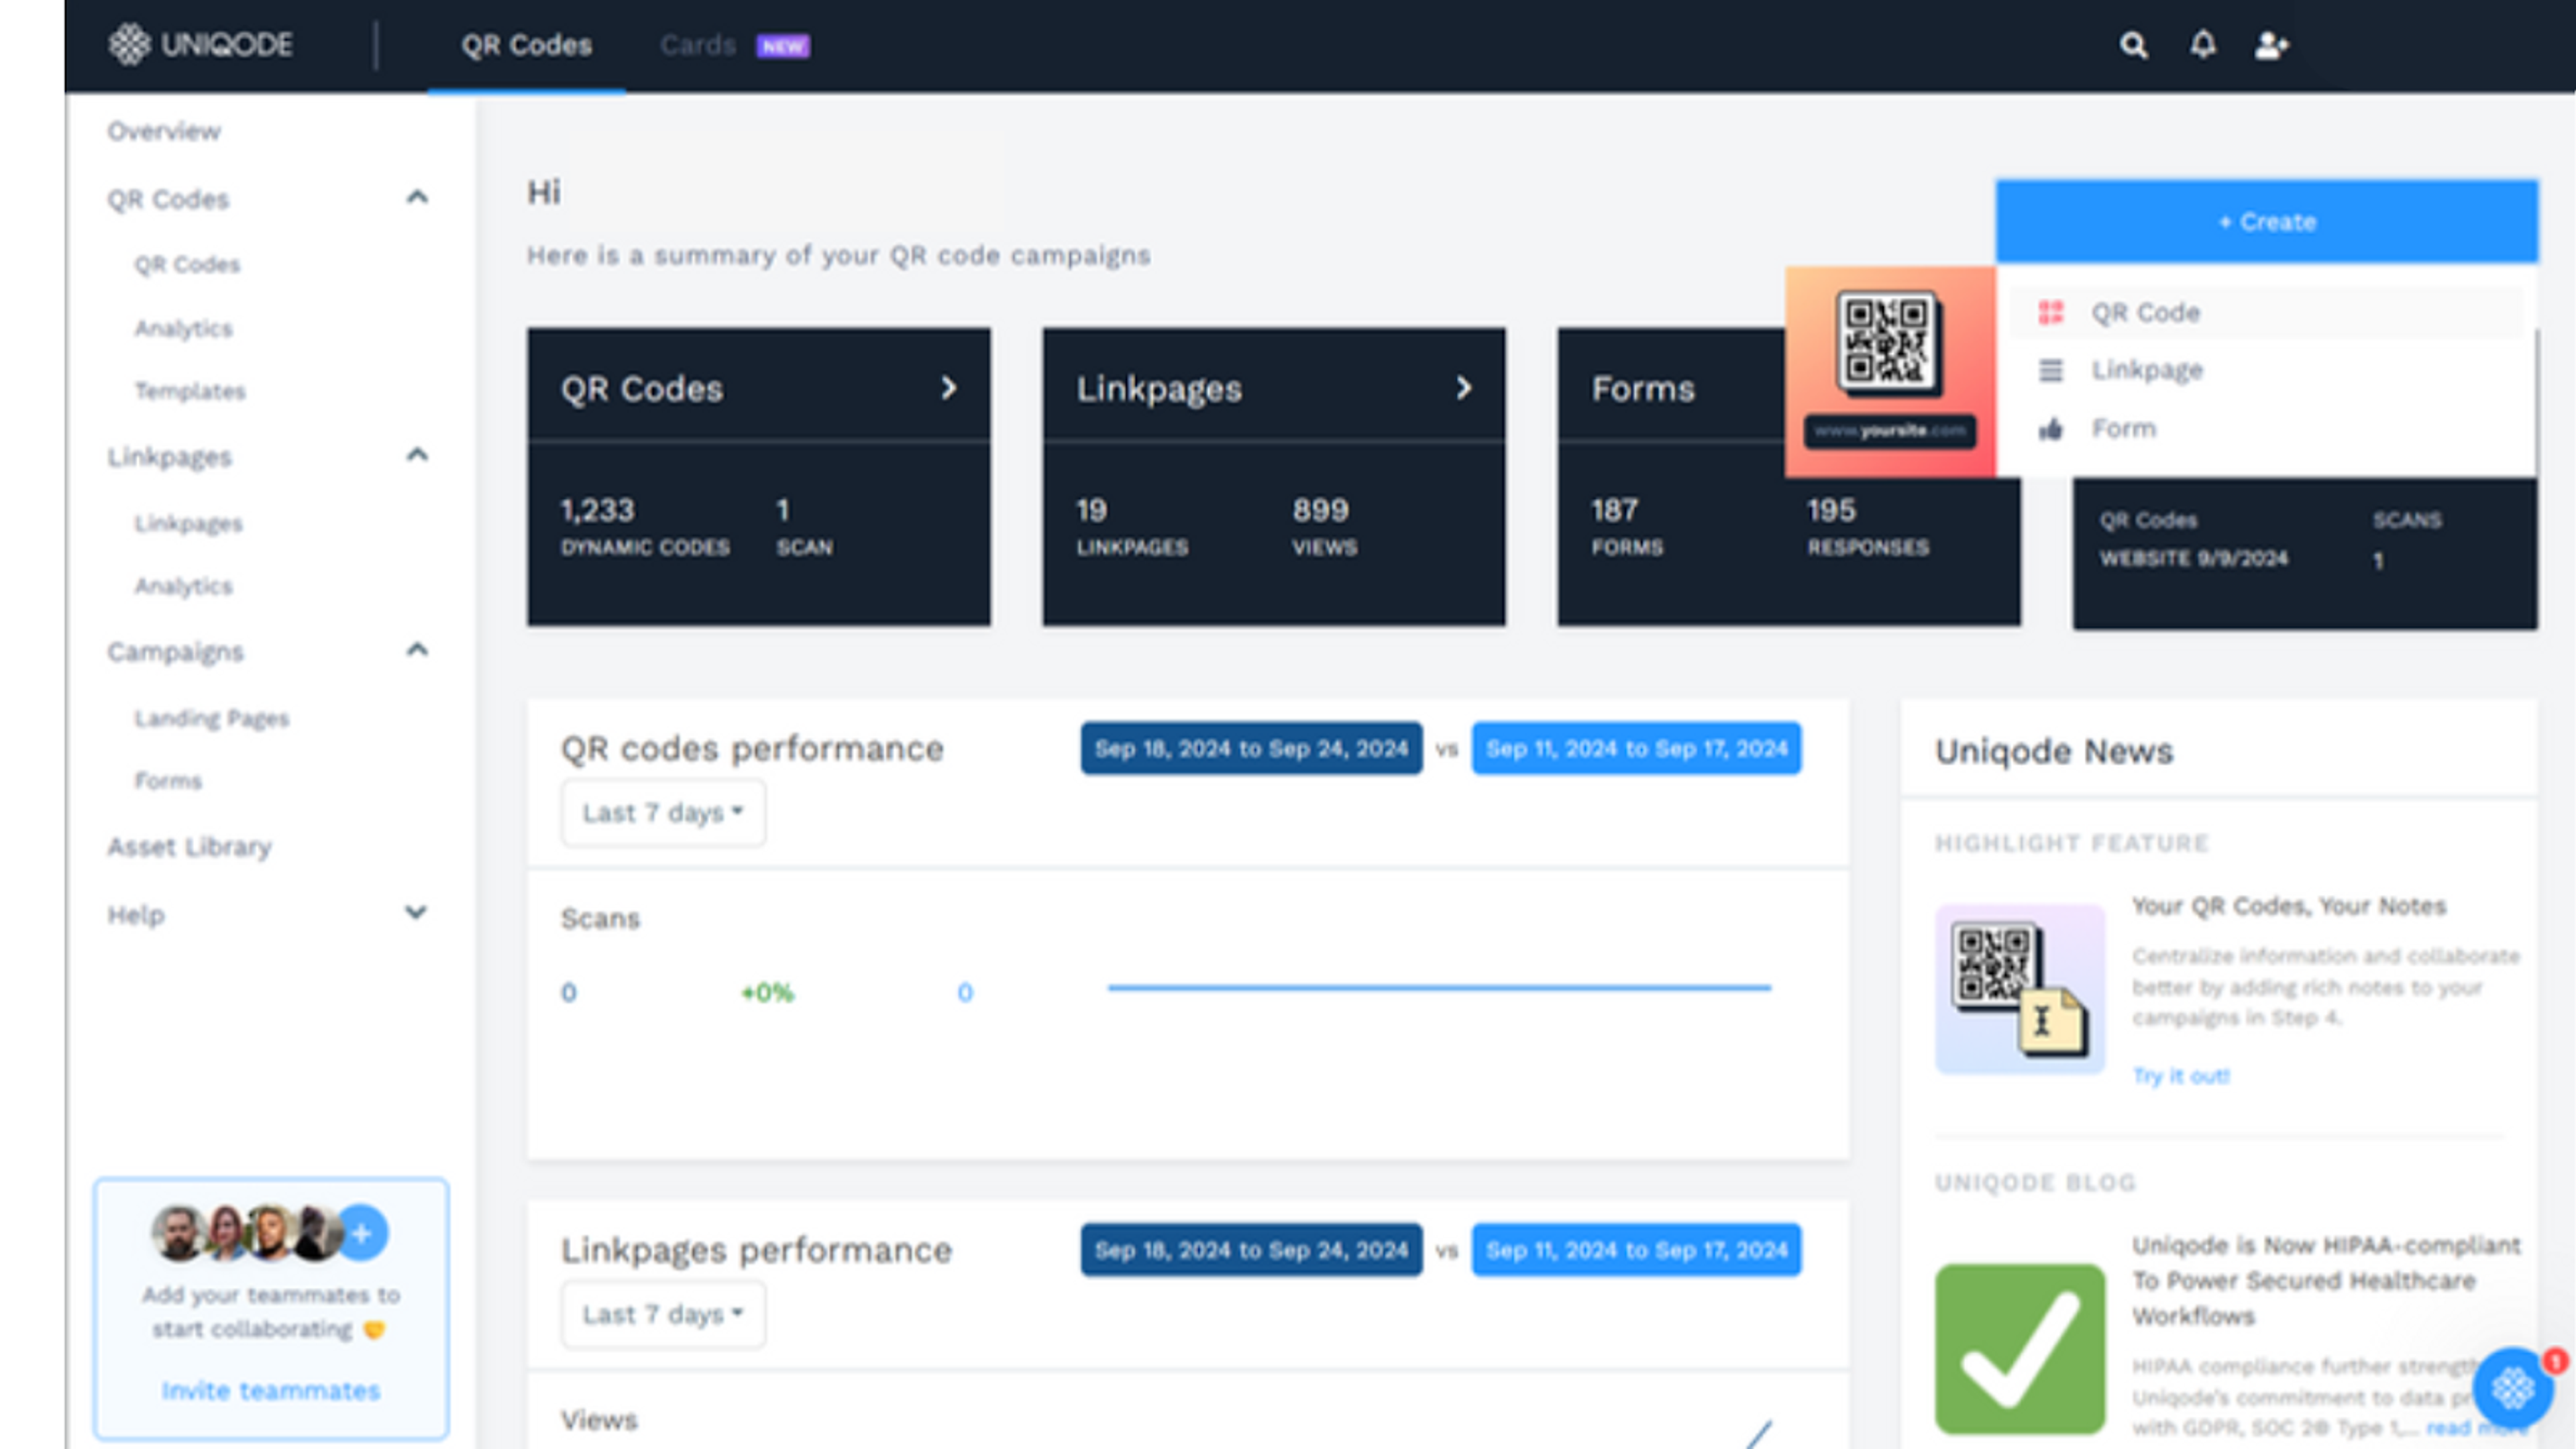Viewport: 2576px width, 1449px height.
Task: Click the Your QR Codes, Your Notes headline
Action: tap(2289, 906)
